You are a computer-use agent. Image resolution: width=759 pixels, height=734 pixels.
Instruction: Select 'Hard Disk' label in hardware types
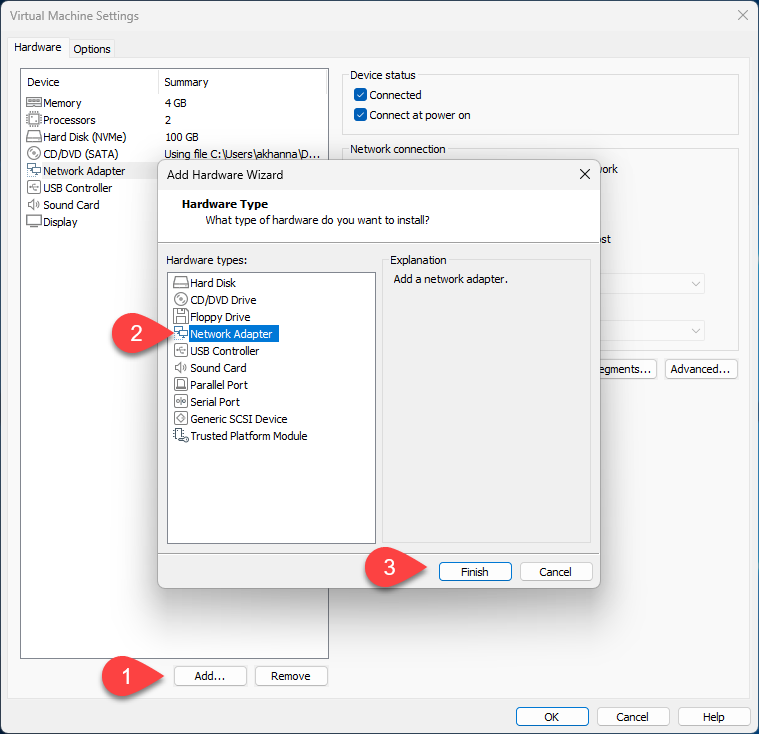213,283
